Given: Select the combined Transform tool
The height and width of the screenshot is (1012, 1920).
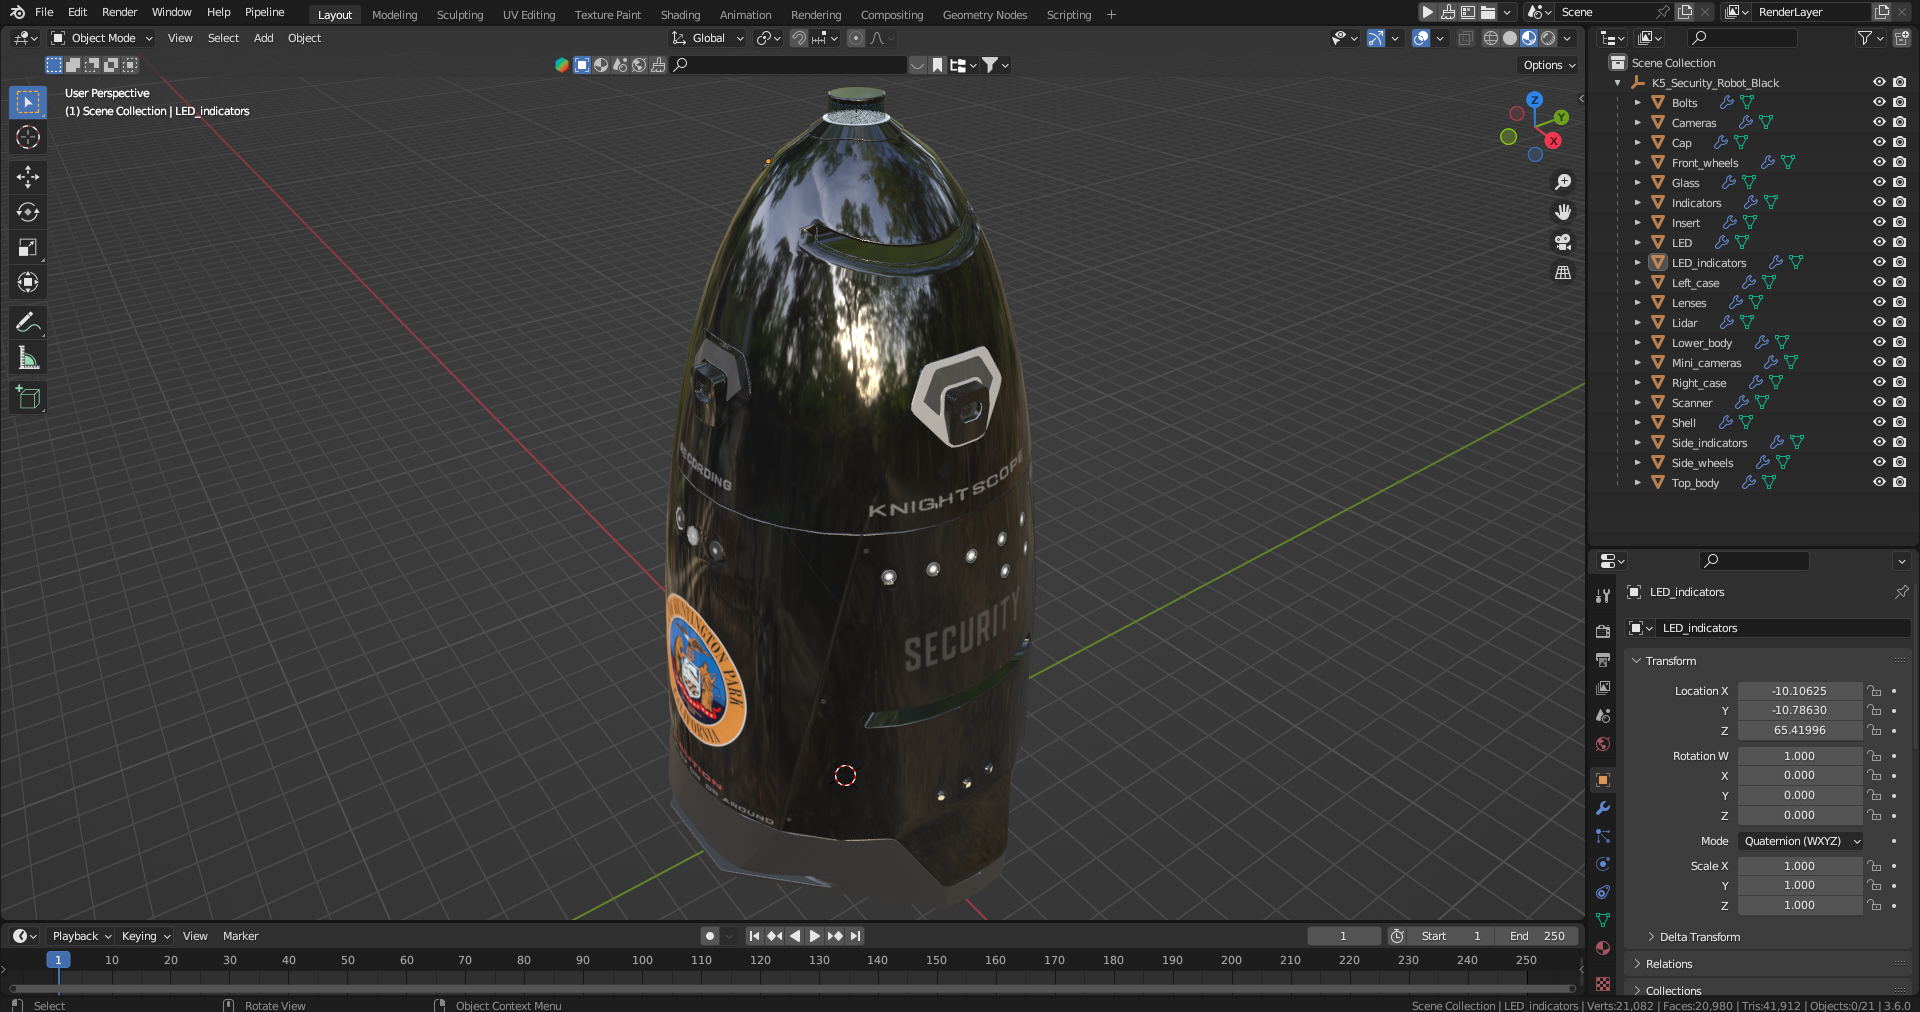Looking at the screenshot, I should point(28,282).
